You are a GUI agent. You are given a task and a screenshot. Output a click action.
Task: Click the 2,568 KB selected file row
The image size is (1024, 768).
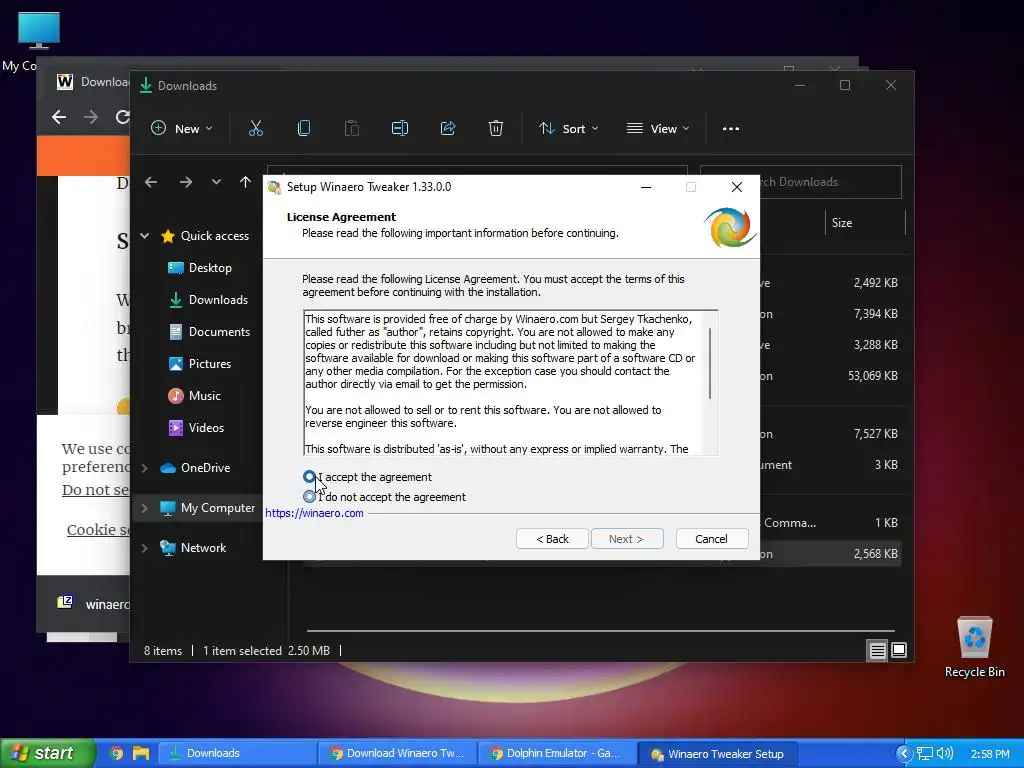(x=829, y=554)
